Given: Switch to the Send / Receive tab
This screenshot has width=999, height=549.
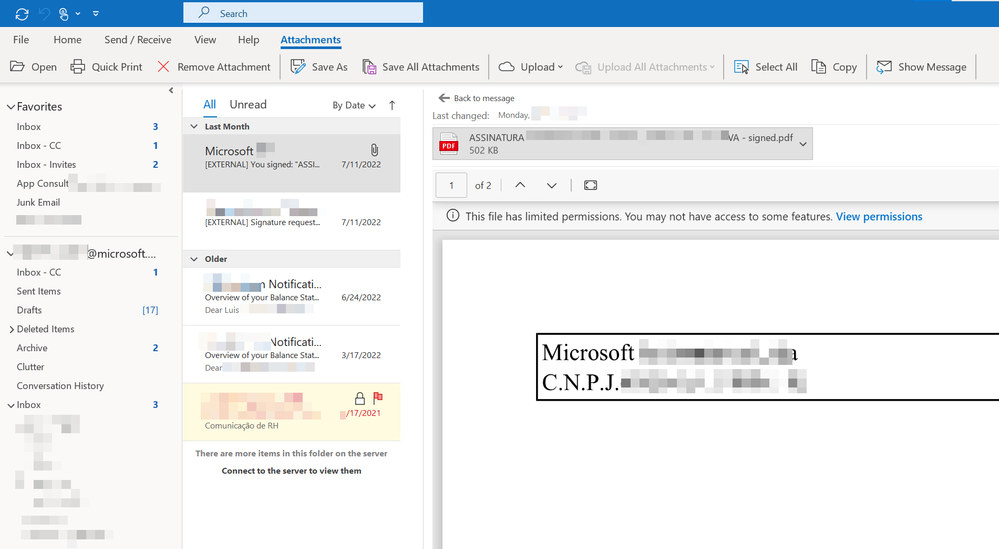Looking at the screenshot, I should 138,39.
